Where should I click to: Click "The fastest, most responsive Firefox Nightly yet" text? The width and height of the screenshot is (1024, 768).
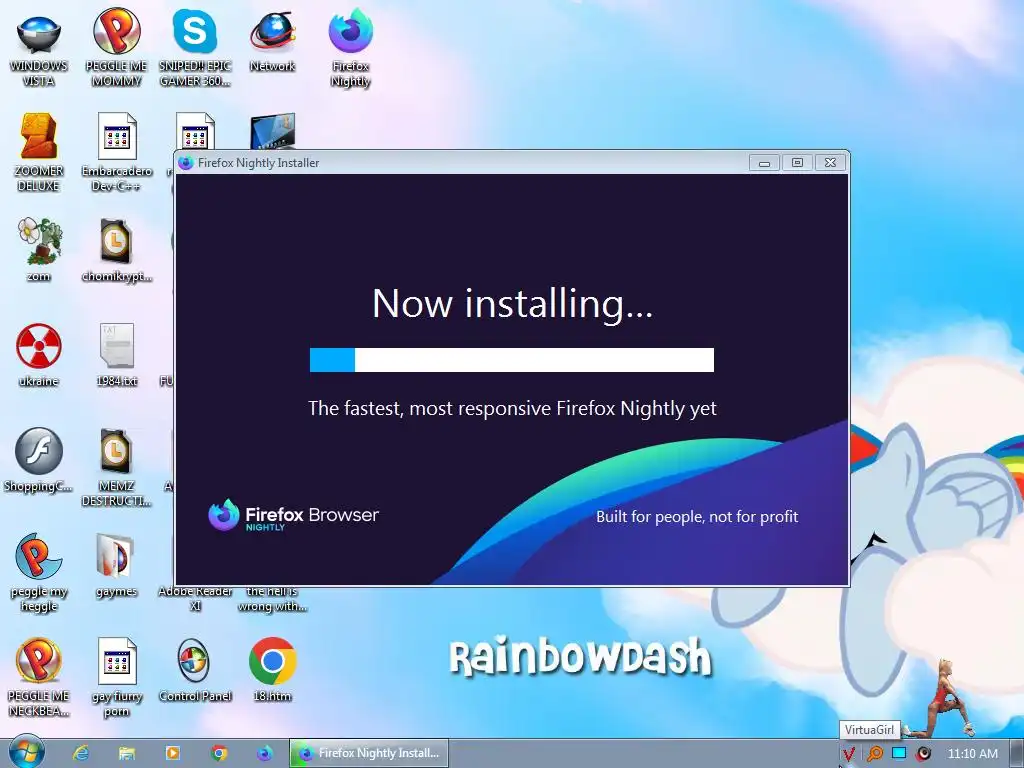pyautogui.click(x=512, y=409)
